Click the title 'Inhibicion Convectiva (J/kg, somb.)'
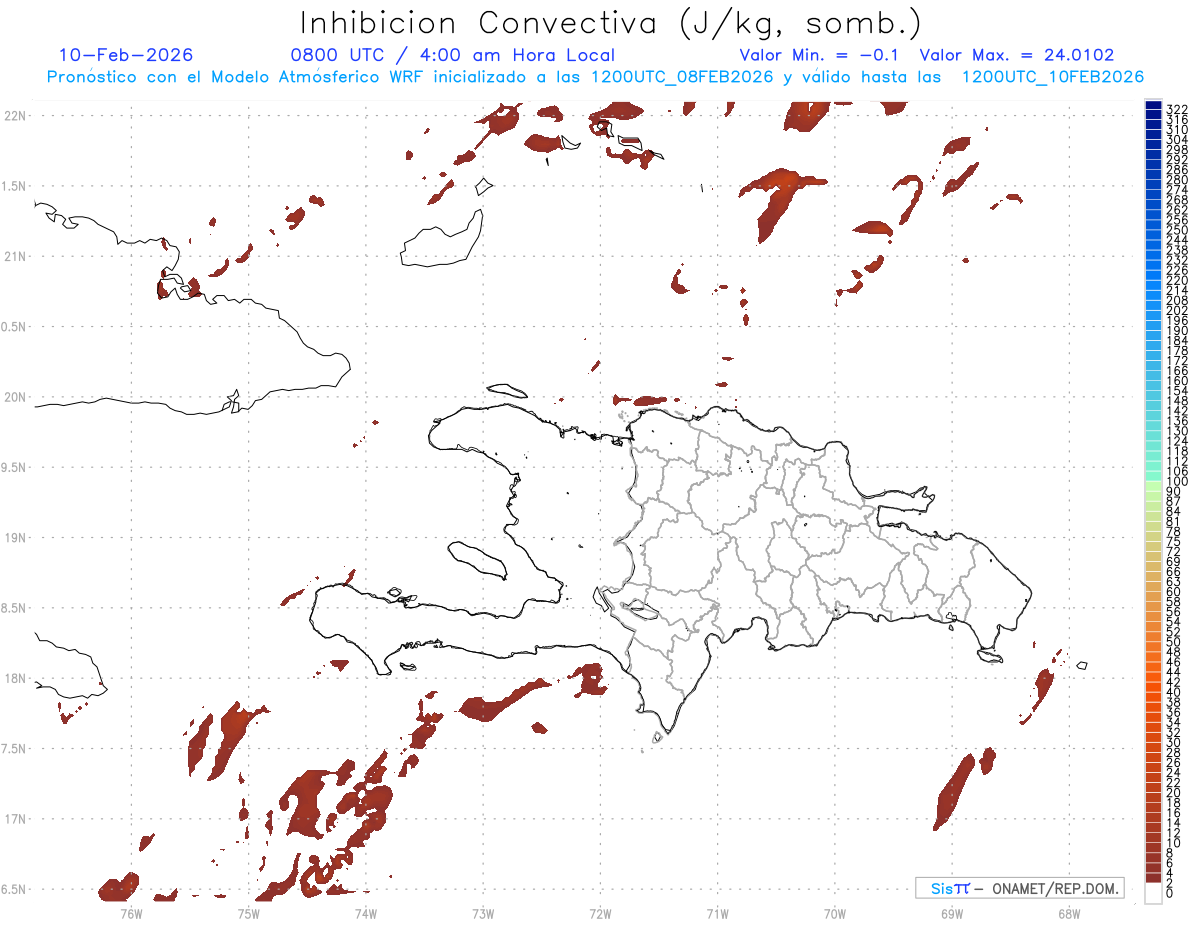1200x927 pixels. [x=611, y=24]
